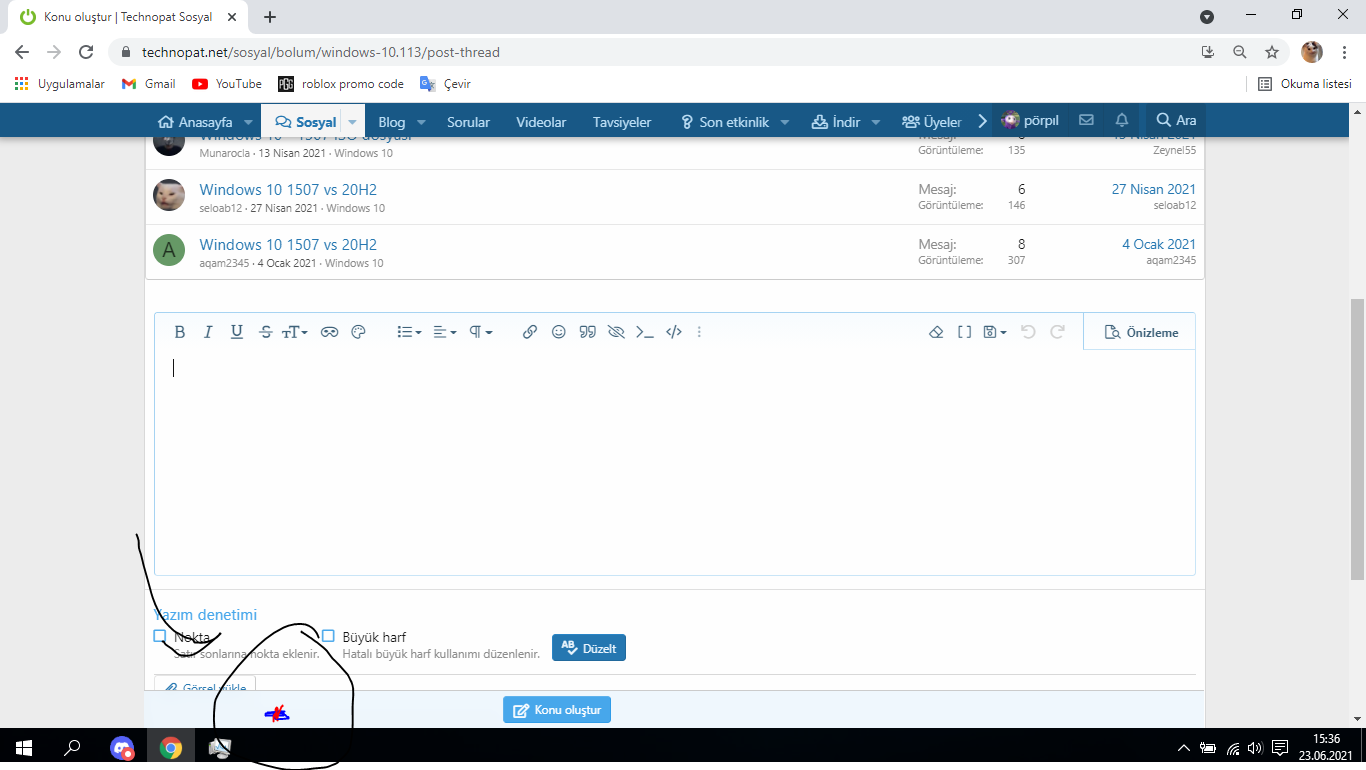
Task: Open the drafts save dropdown
Action: tap(995, 332)
